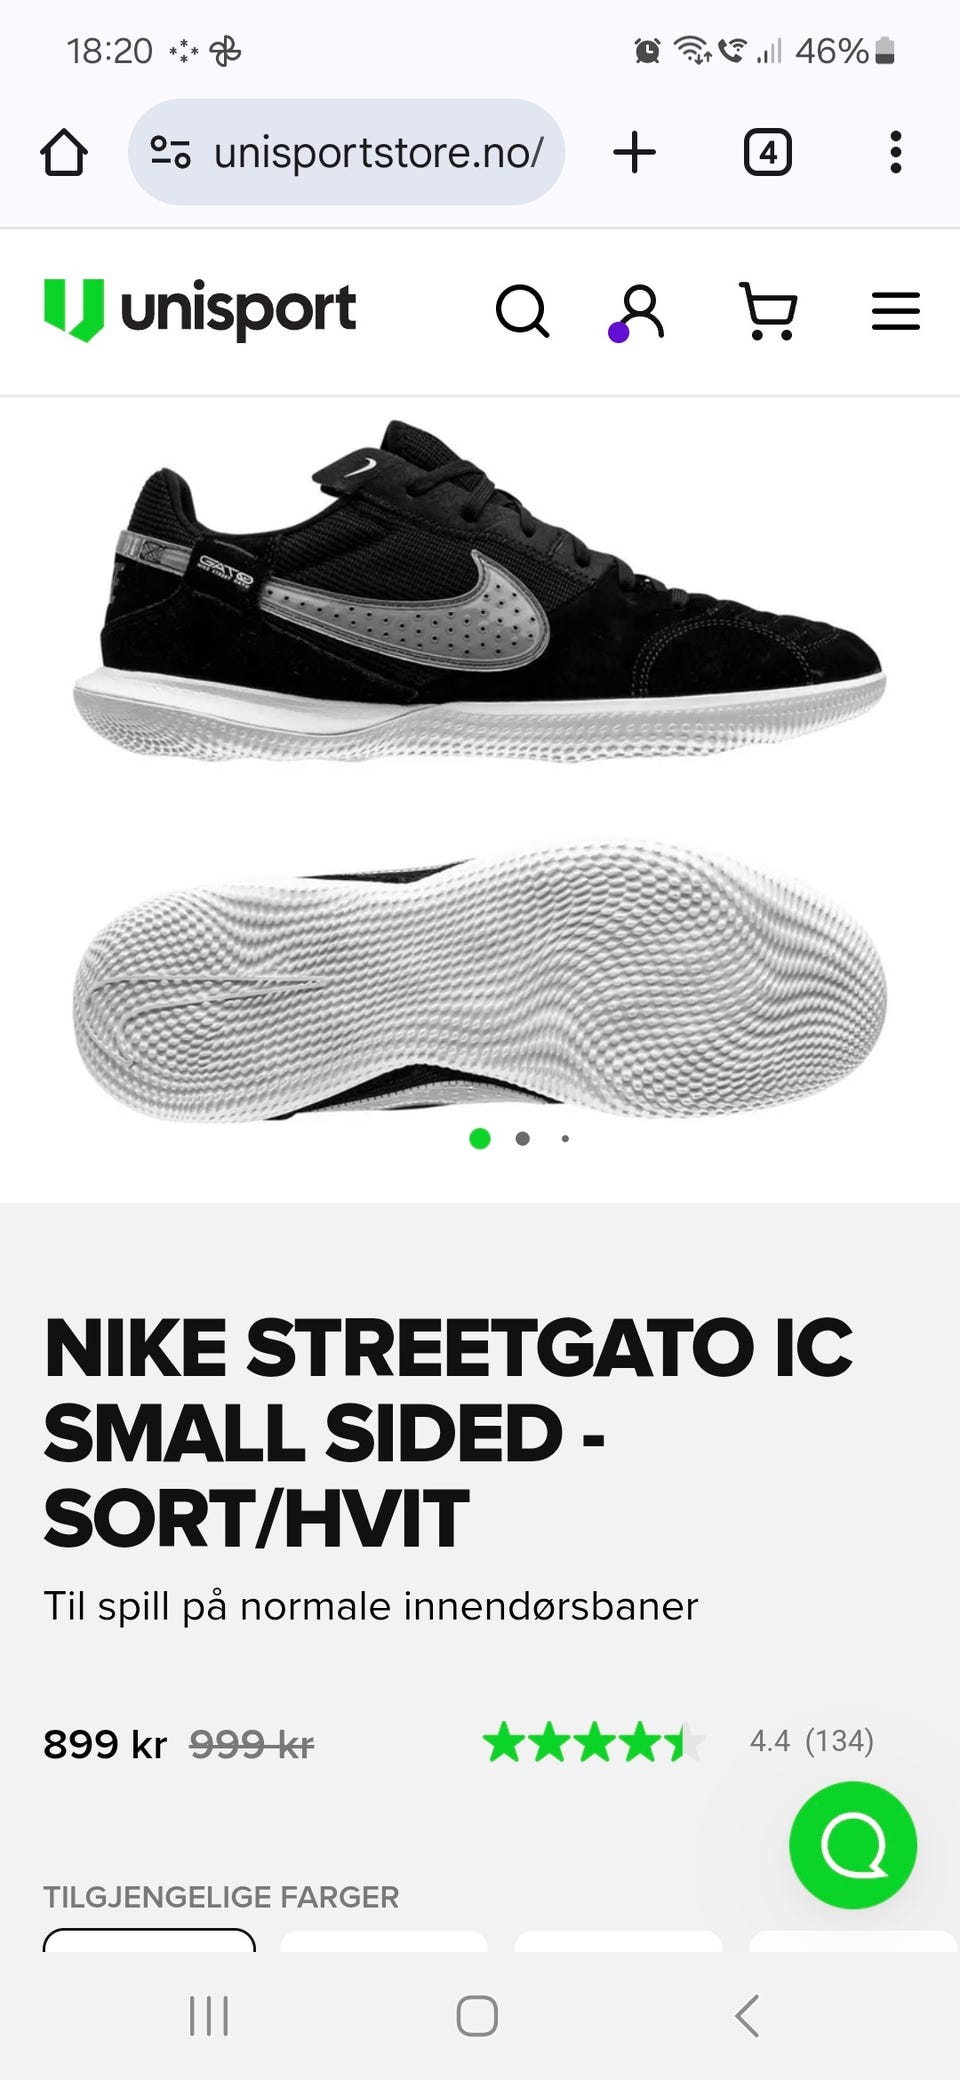The width and height of the screenshot is (960, 2080).
Task: Show the open tabs switcher
Action: (767, 153)
